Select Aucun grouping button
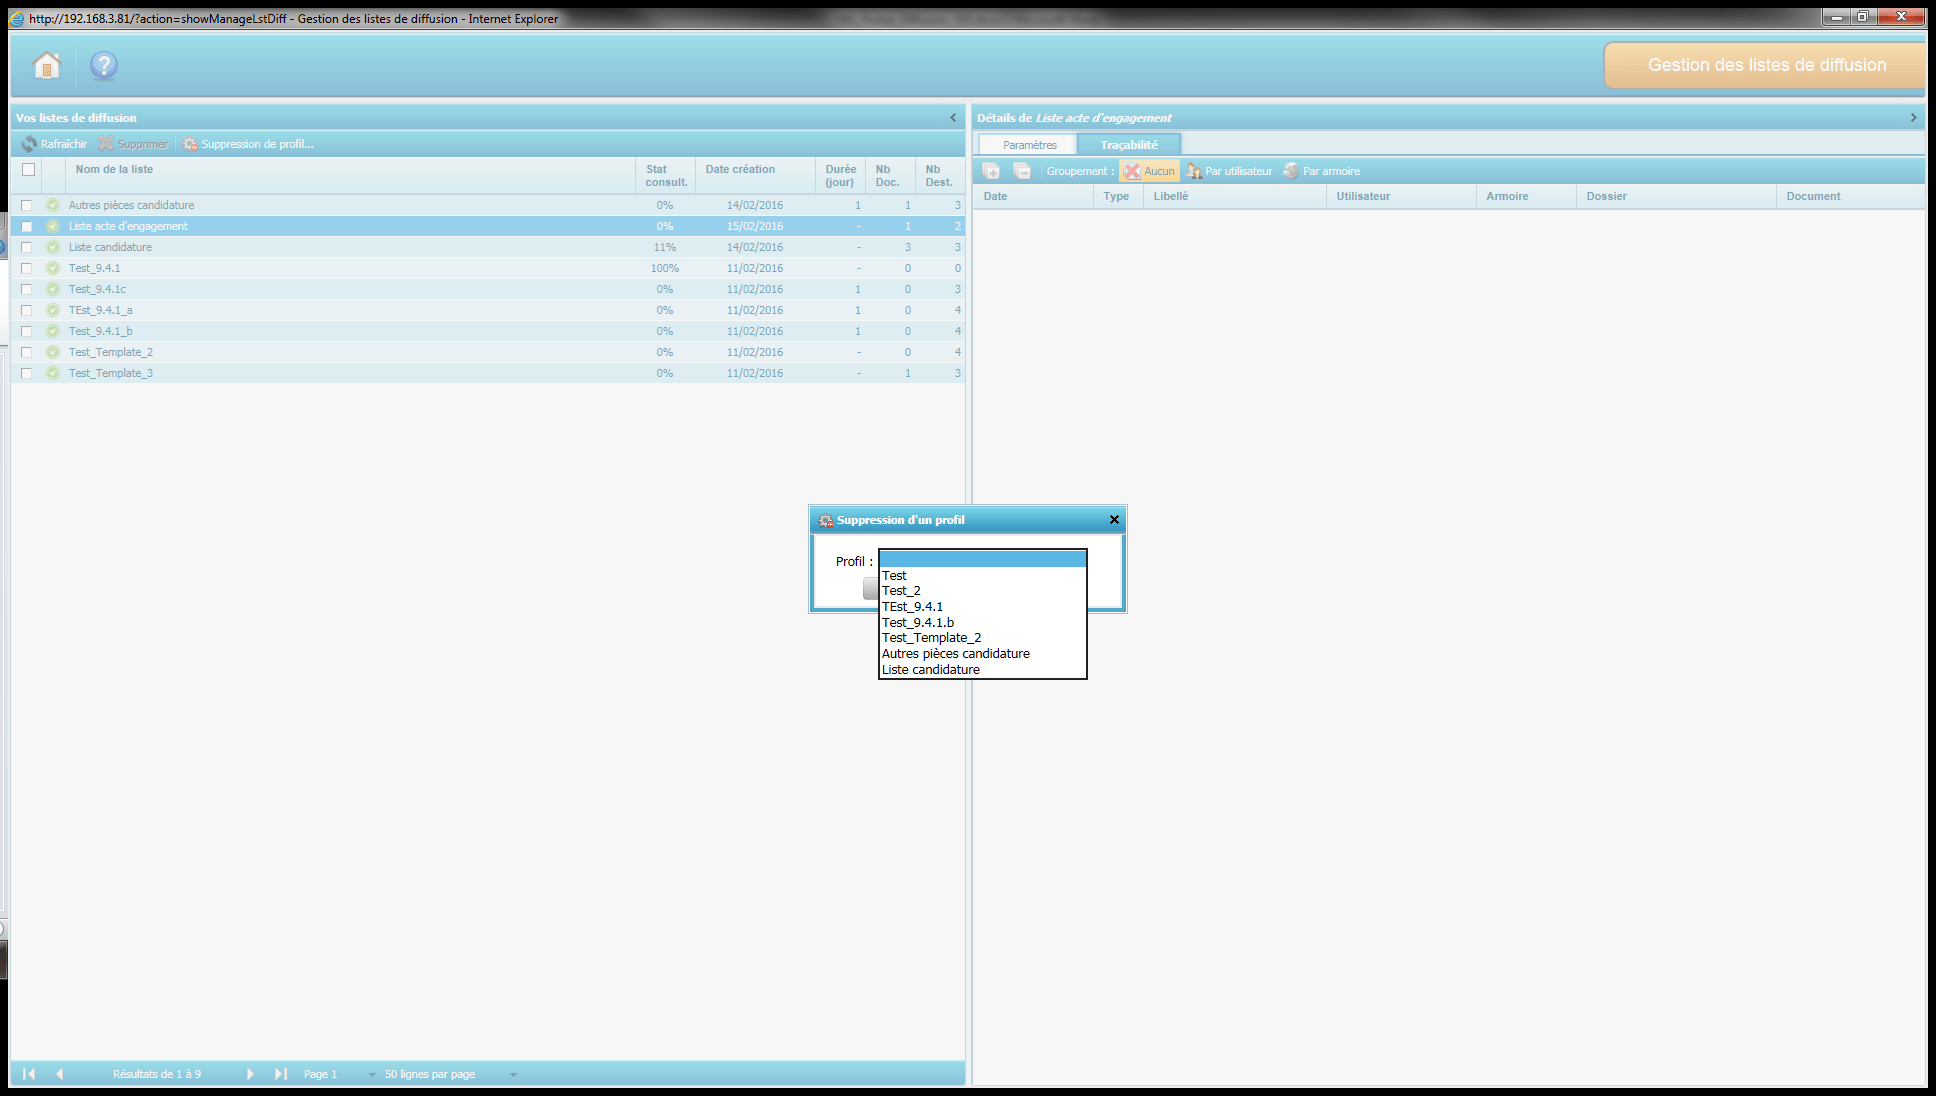 coord(1149,171)
